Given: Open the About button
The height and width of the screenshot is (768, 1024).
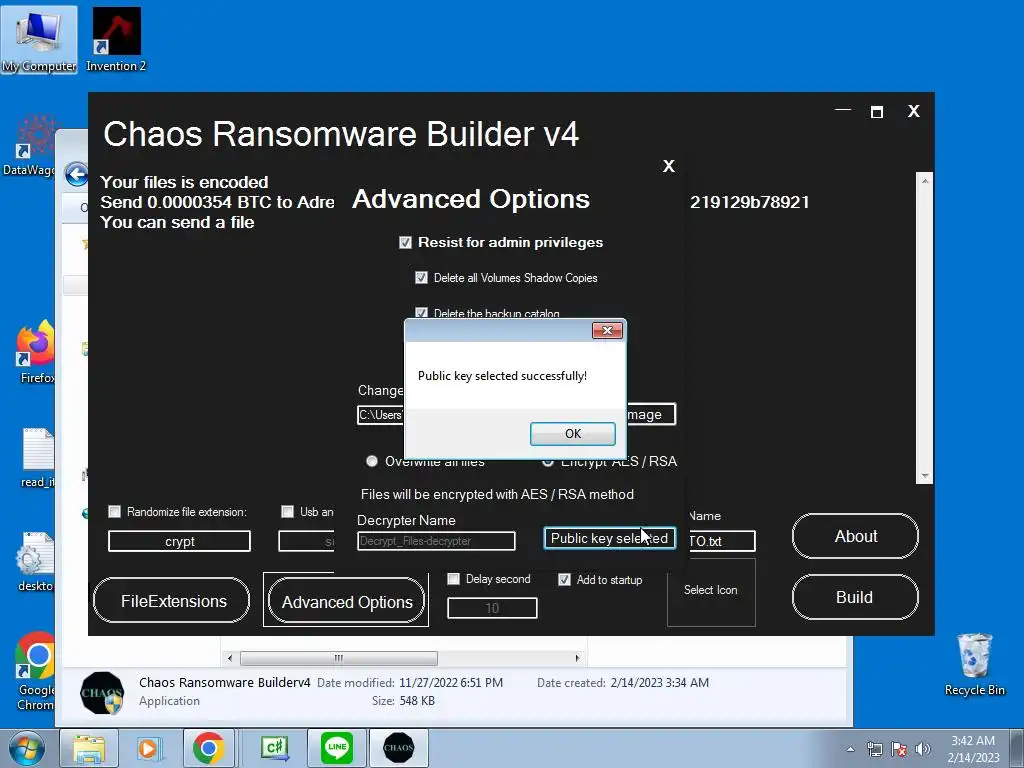Looking at the screenshot, I should tap(856, 536).
